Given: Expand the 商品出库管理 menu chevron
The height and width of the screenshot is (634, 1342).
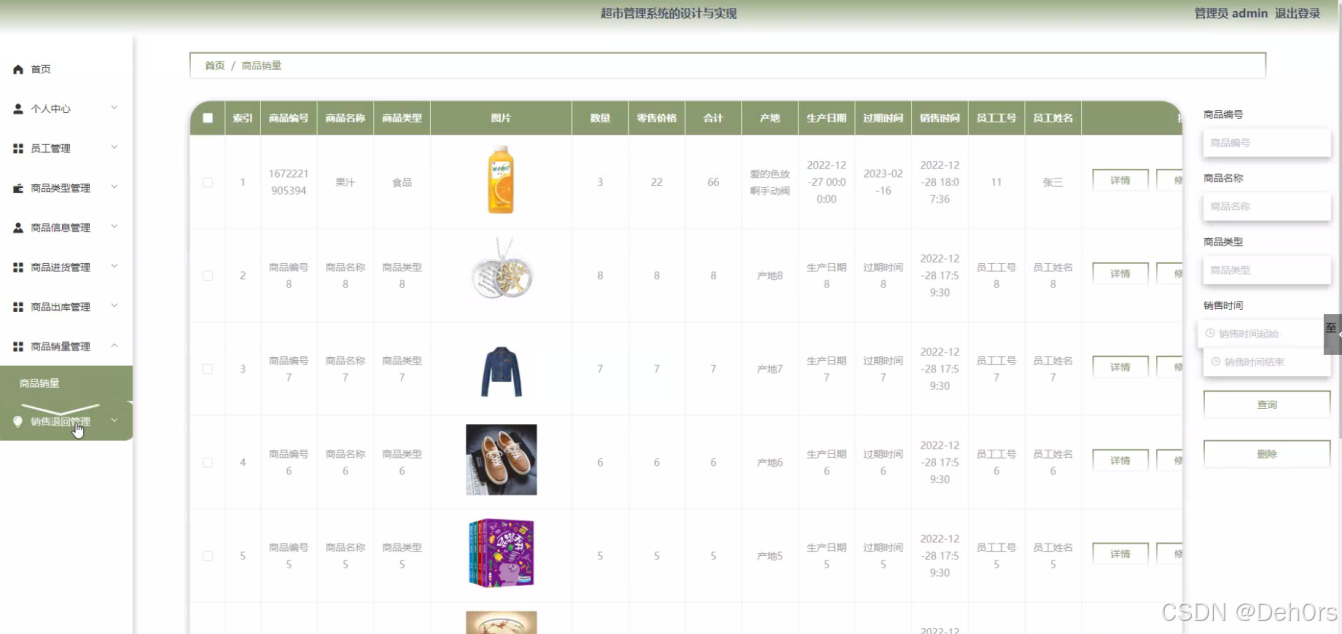Looking at the screenshot, I should click(114, 305).
